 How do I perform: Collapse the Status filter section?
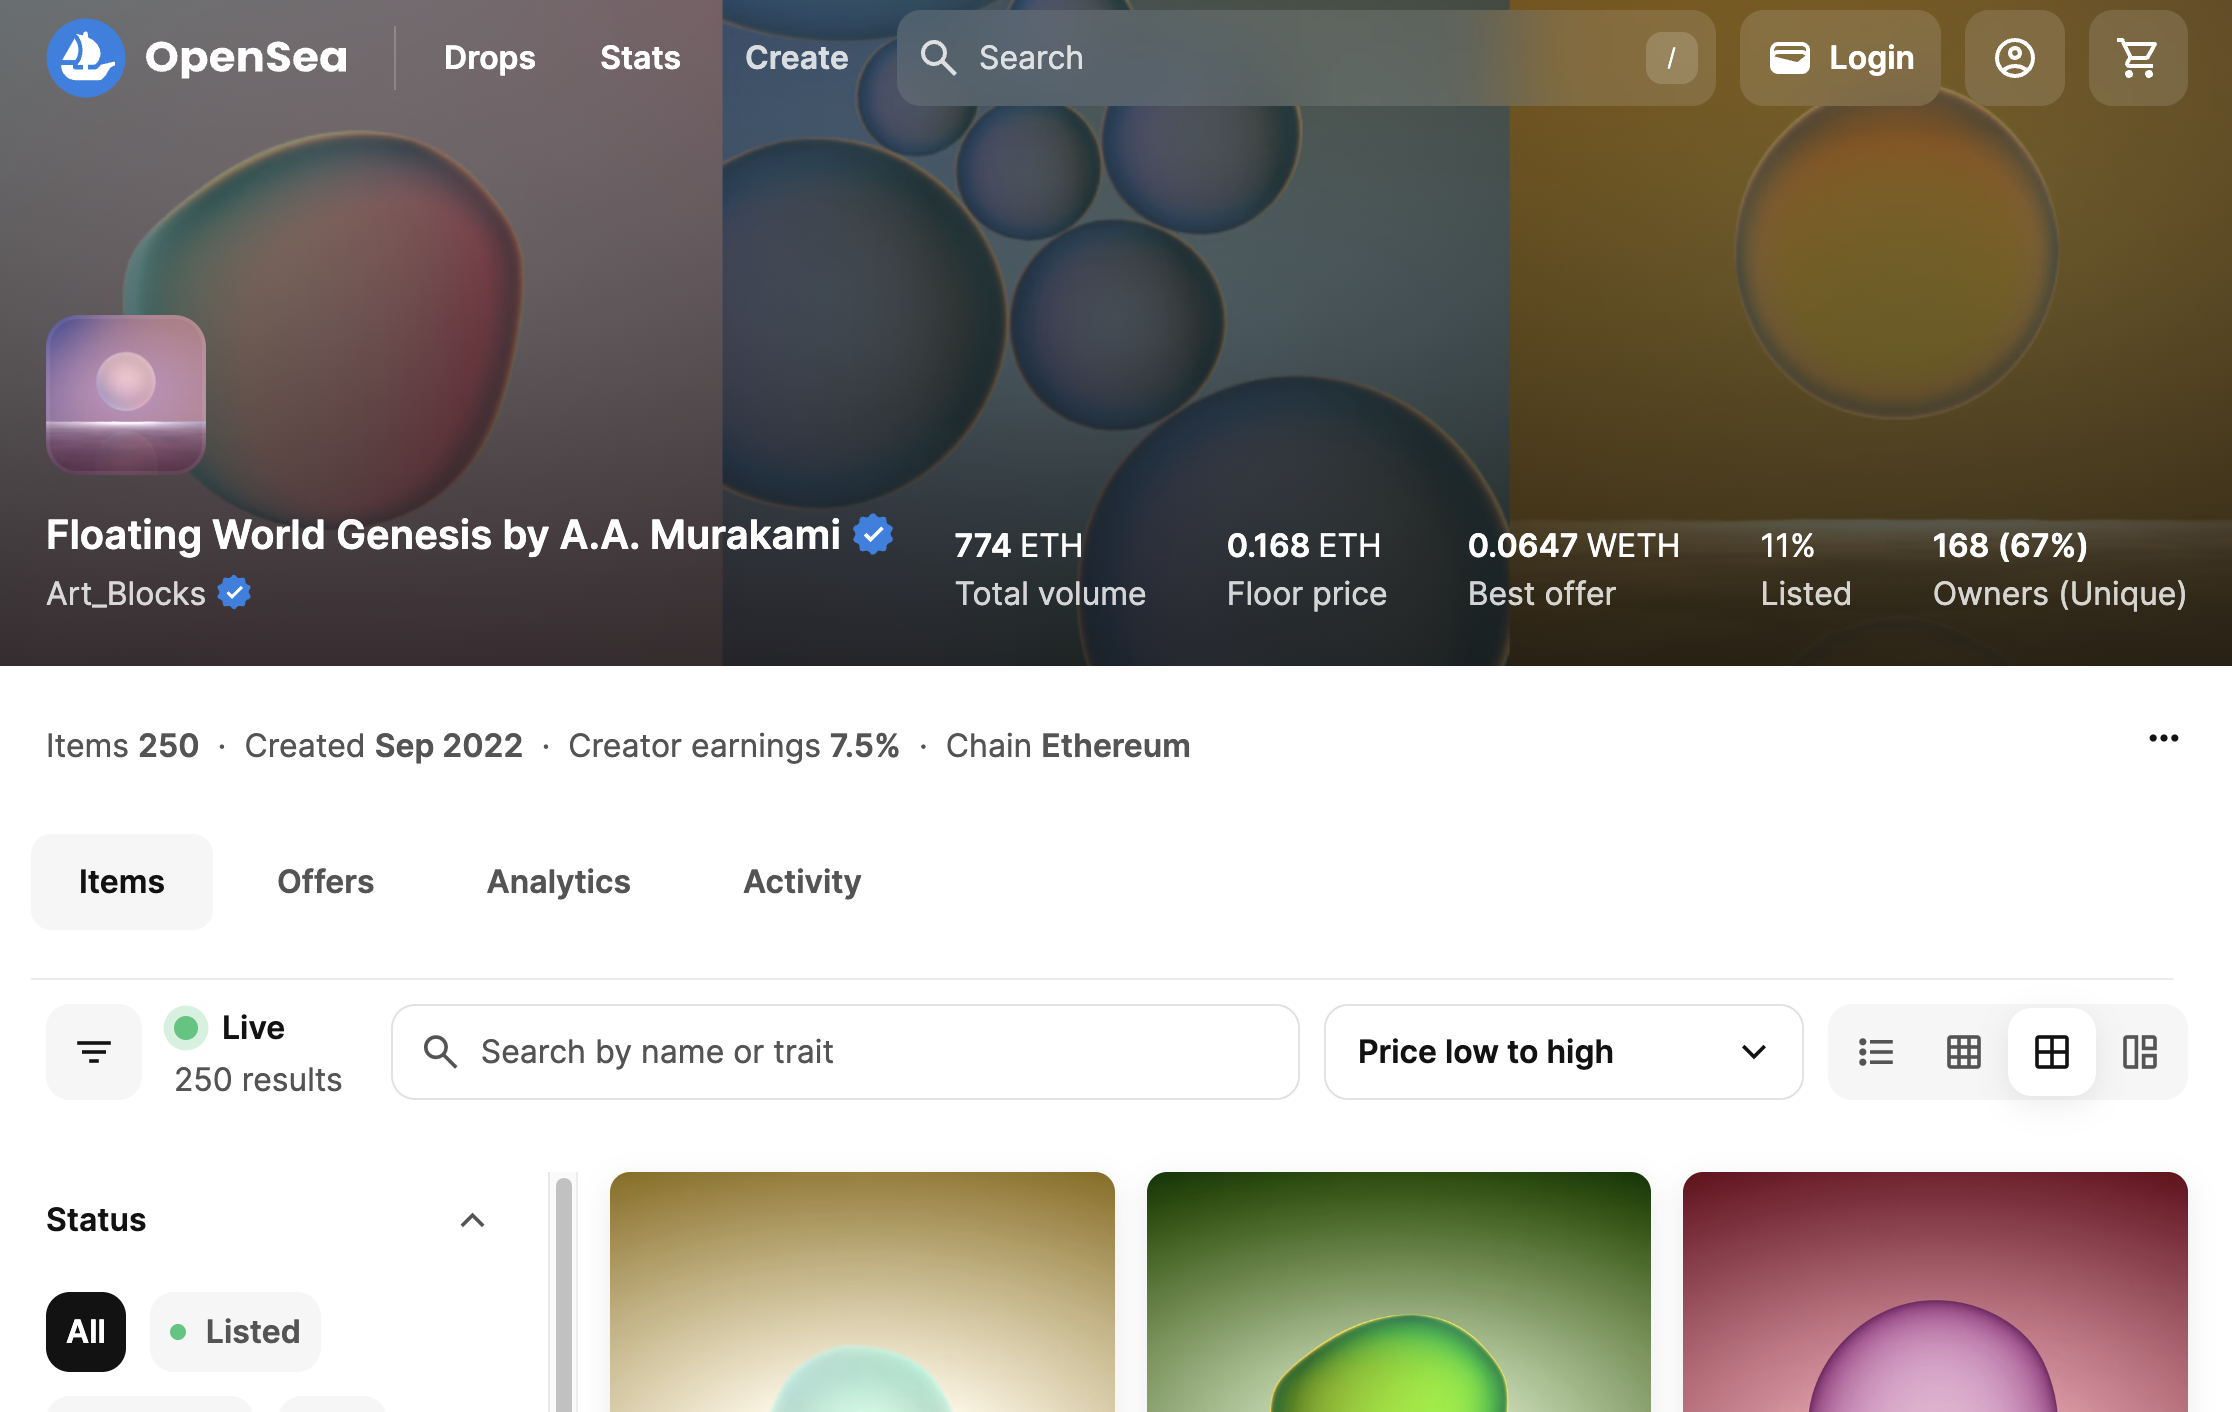coord(472,1220)
